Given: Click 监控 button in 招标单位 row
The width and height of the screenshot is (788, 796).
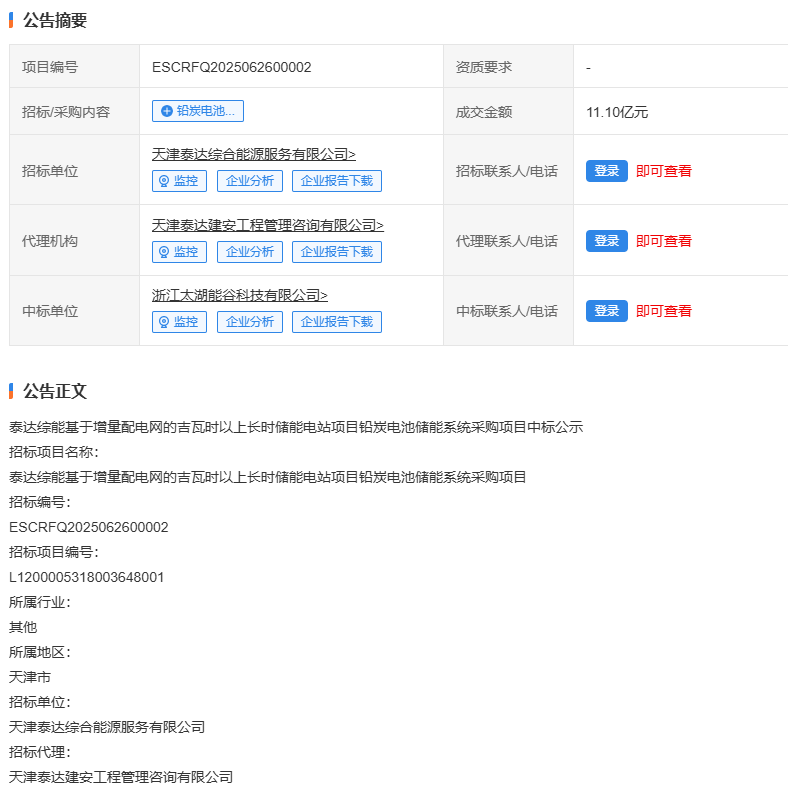Looking at the screenshot, I should (x=179, y=181).
